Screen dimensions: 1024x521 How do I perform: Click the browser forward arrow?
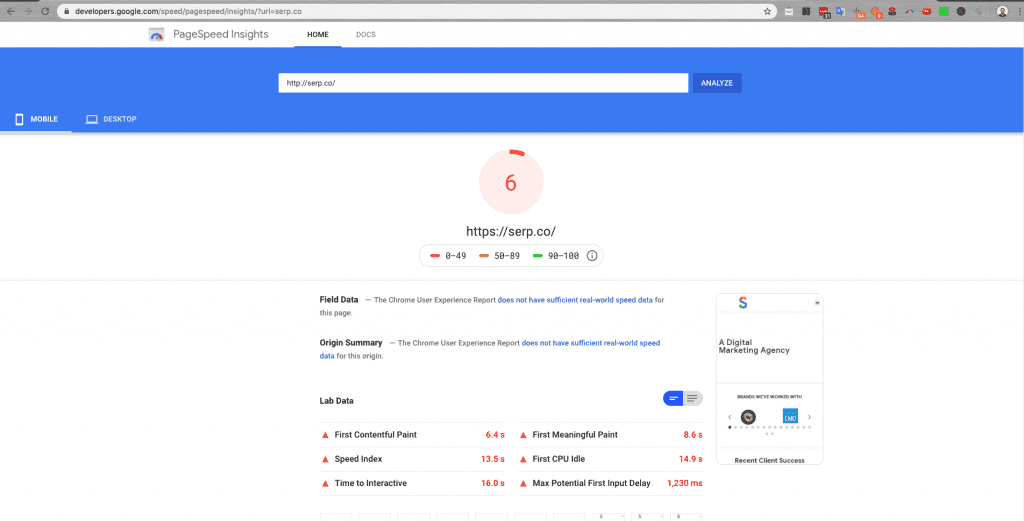tap(27, 11)
